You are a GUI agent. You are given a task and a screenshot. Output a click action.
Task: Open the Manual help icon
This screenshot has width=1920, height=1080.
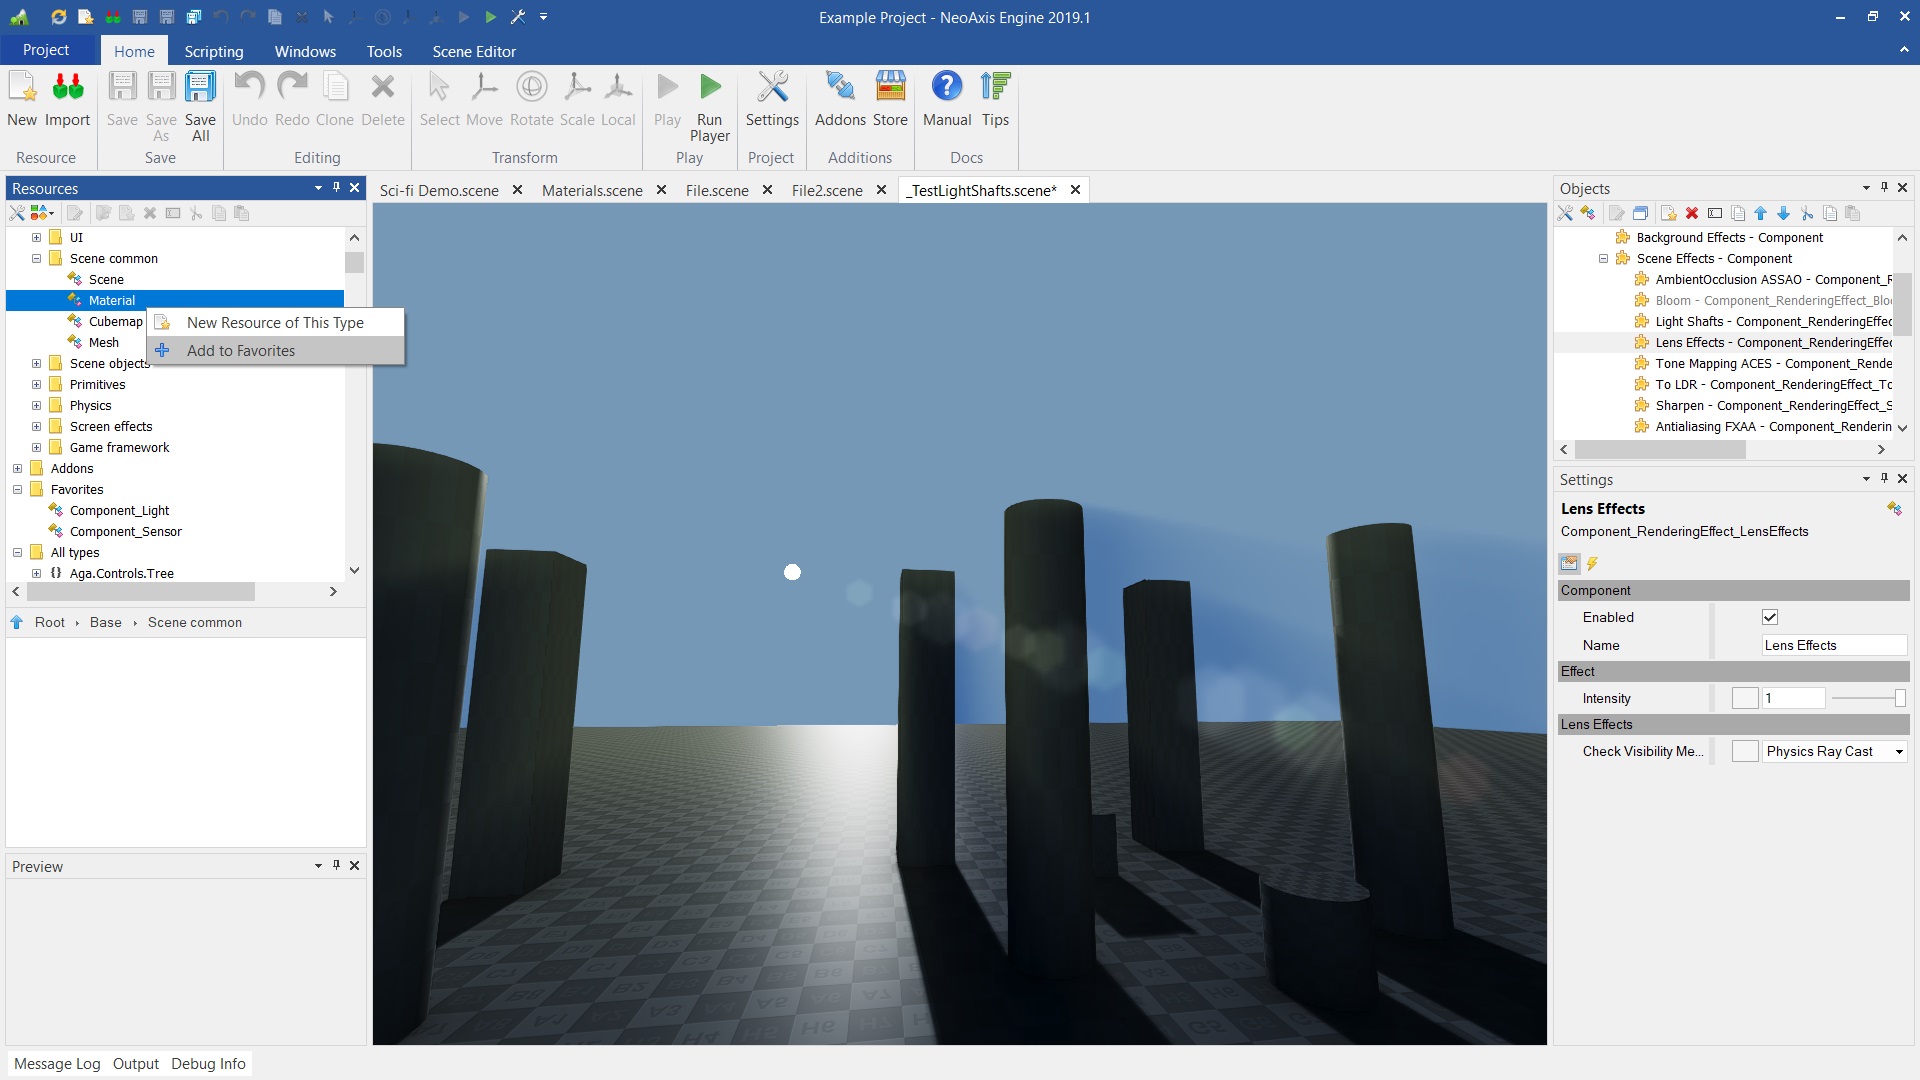point(946,88)
